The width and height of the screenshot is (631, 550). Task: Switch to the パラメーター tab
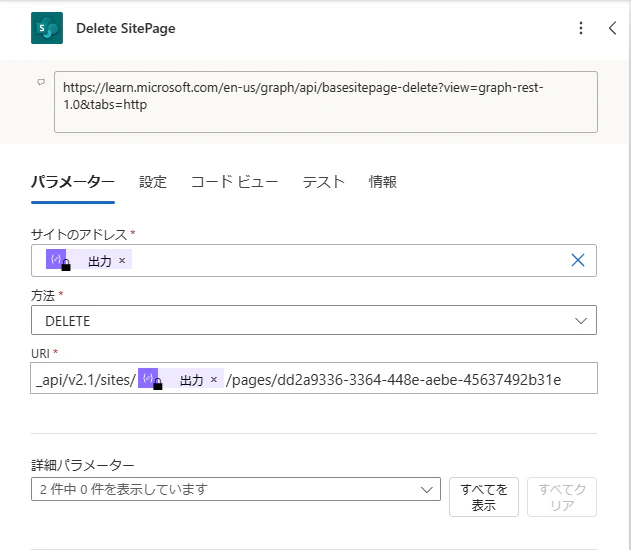pyautogui.click(x=73, y=182)
